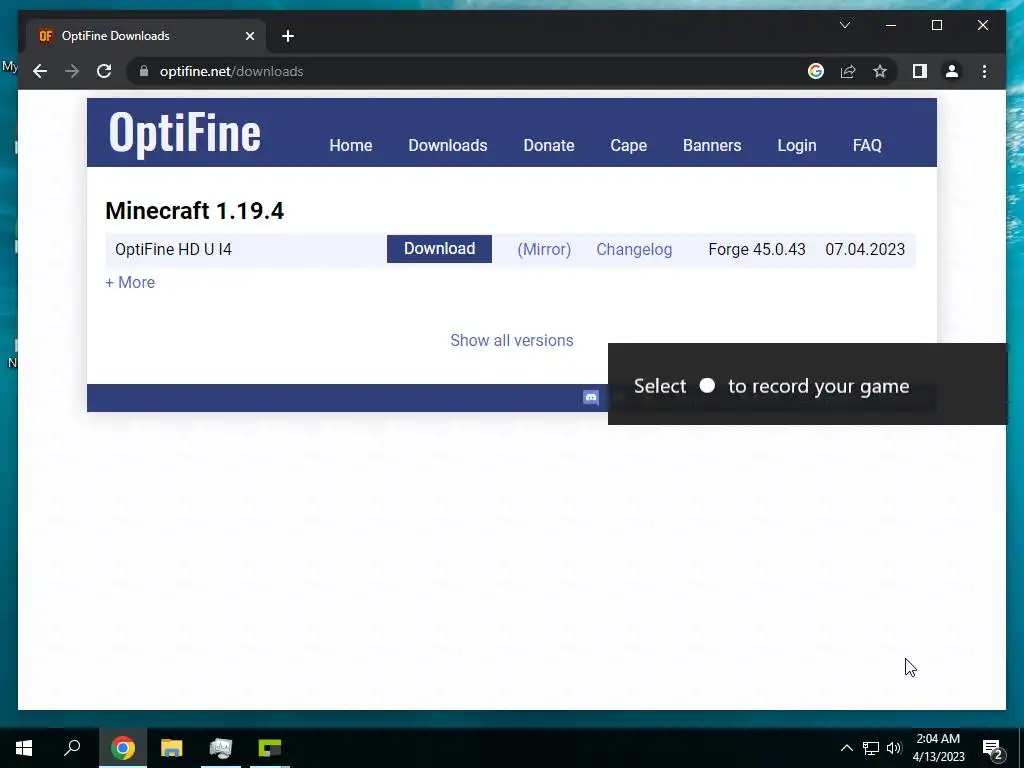Open clock and calendar flyout

(x=938, y=748)
